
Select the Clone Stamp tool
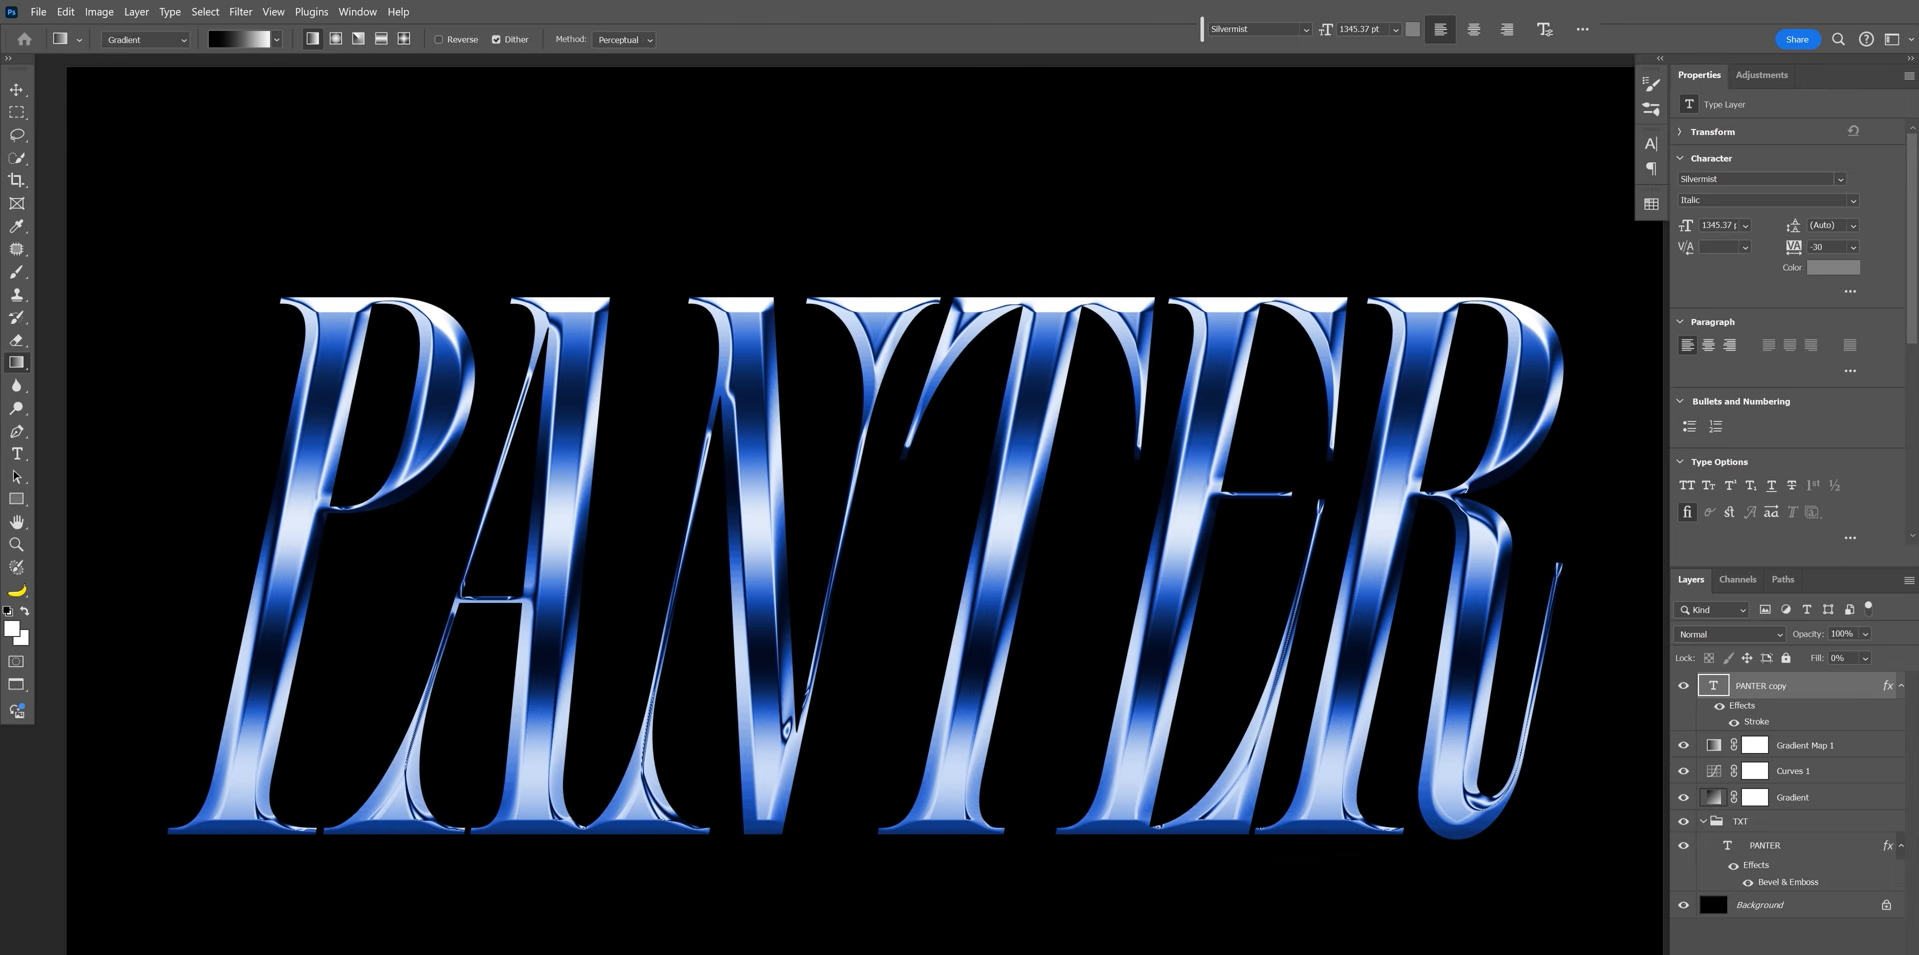[17, 295]
